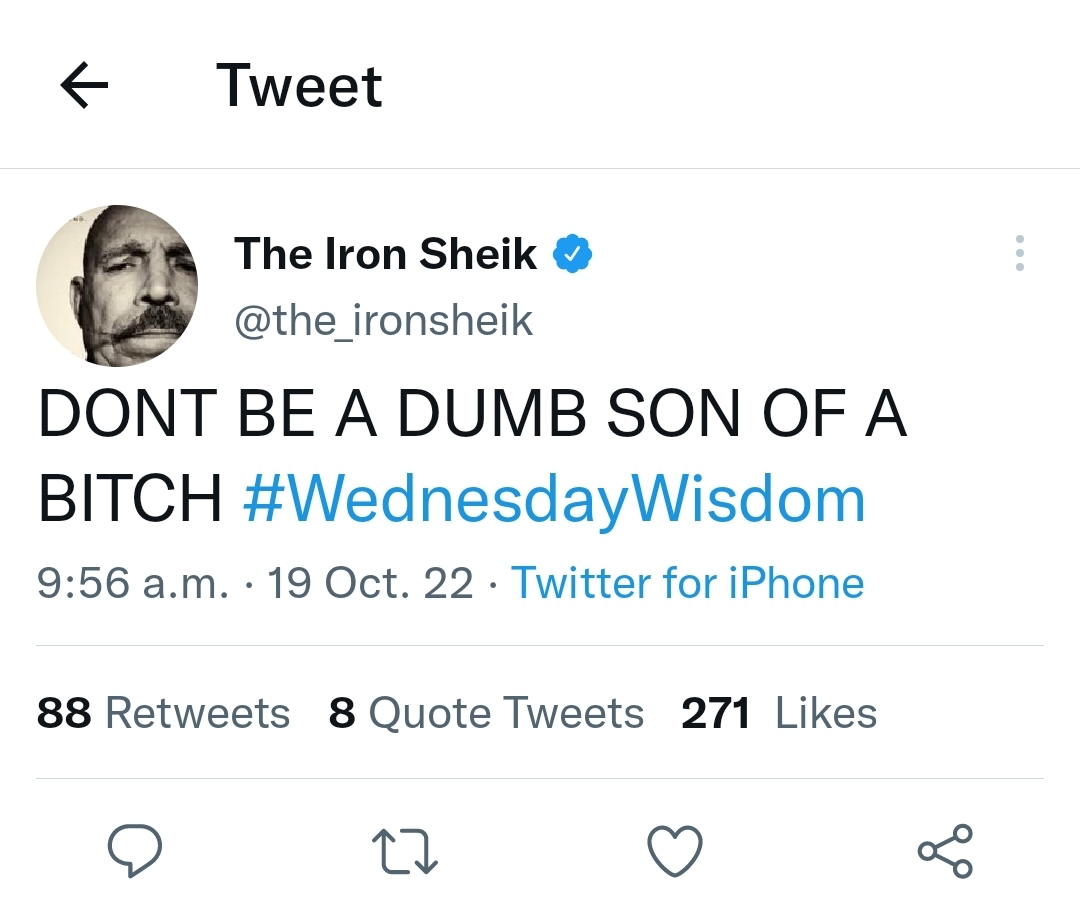View the 88 Retweets list
The width and height of the screenshot is (1080, 918).
click(x=163, y=714)
